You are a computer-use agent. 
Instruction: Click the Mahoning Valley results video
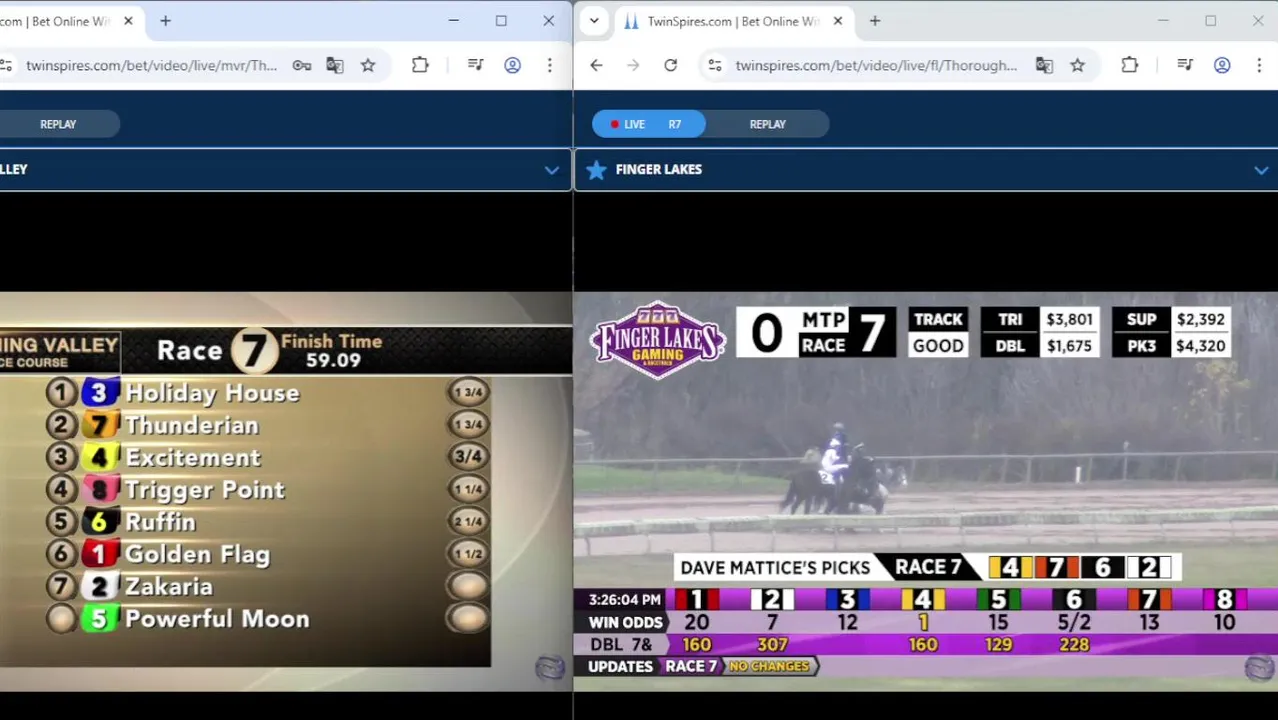285,490
